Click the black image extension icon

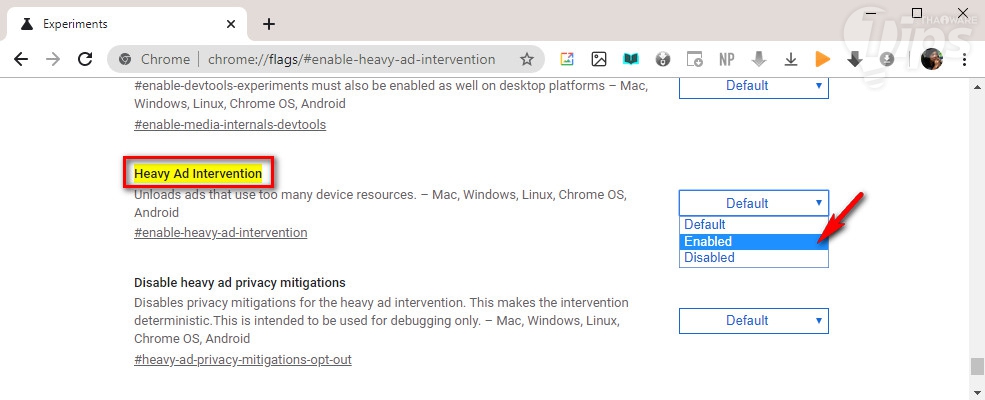[x=598, y=59]
